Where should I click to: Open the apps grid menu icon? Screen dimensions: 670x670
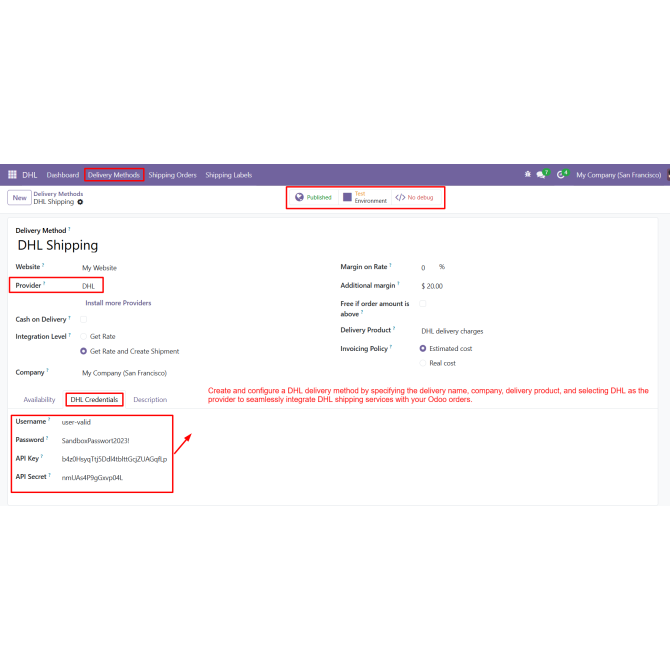pyautogui.click(x=12, y=175)
